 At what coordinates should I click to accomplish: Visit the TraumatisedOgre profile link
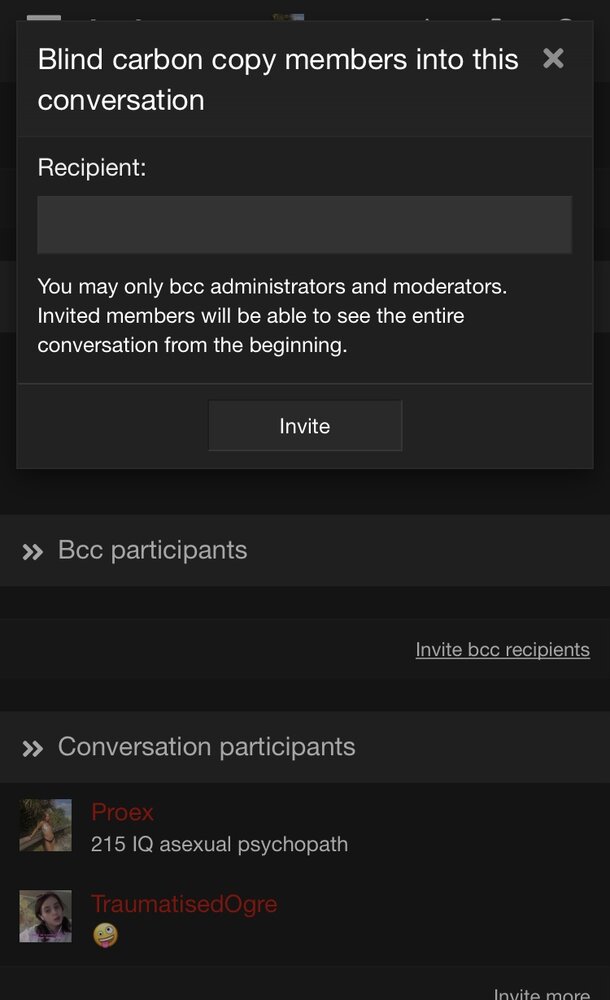(x=184, y=904)
